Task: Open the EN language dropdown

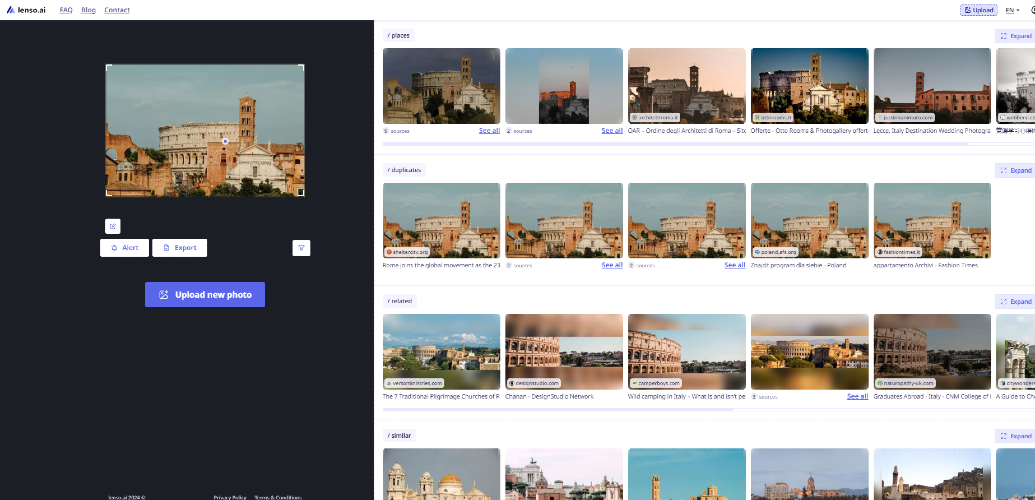Action: (1012, 10)
